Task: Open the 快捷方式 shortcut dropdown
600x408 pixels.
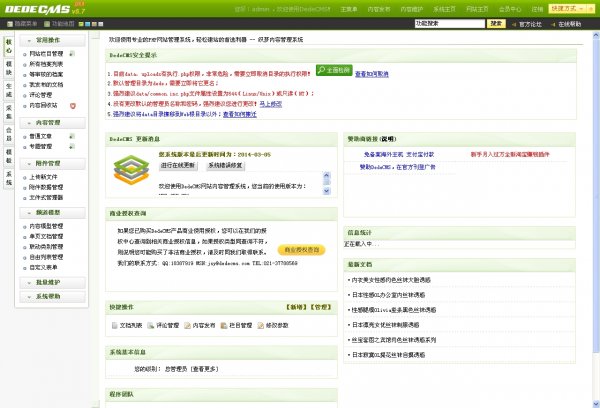Action: [x=567, y=8]
